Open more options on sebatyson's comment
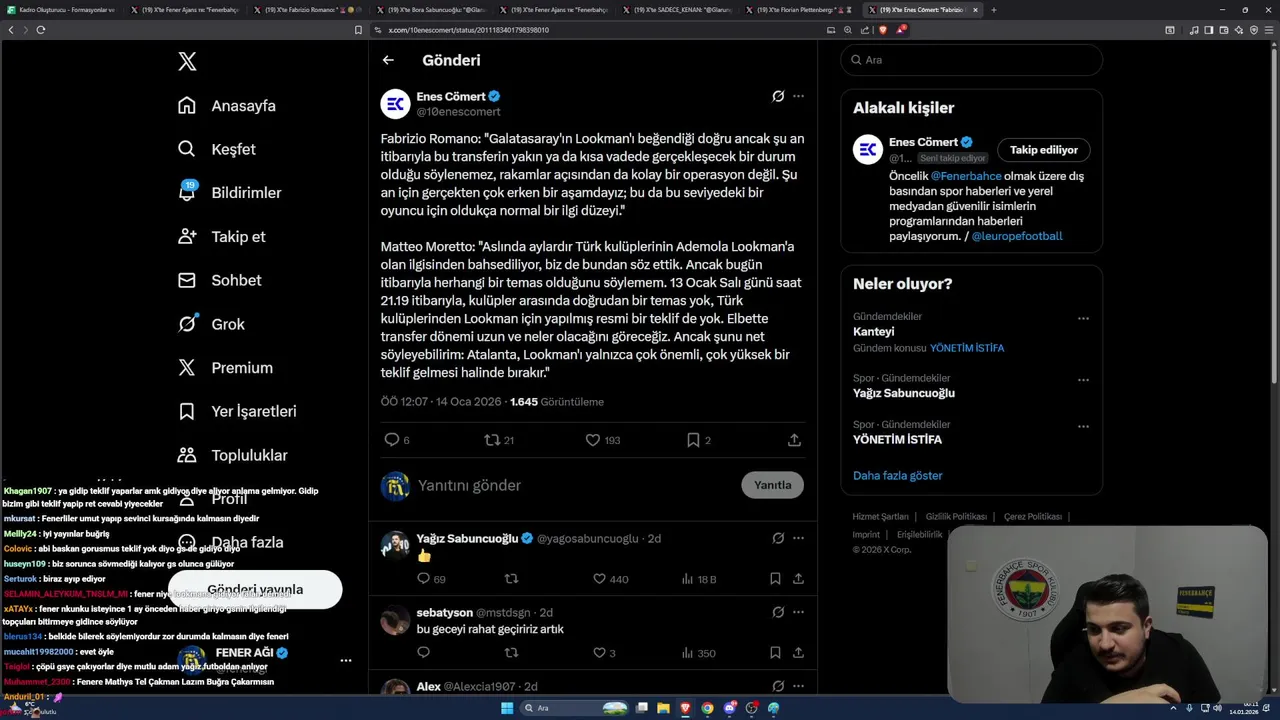The height and width of the screenshot is (720, 1280). (x=798, y=612)
